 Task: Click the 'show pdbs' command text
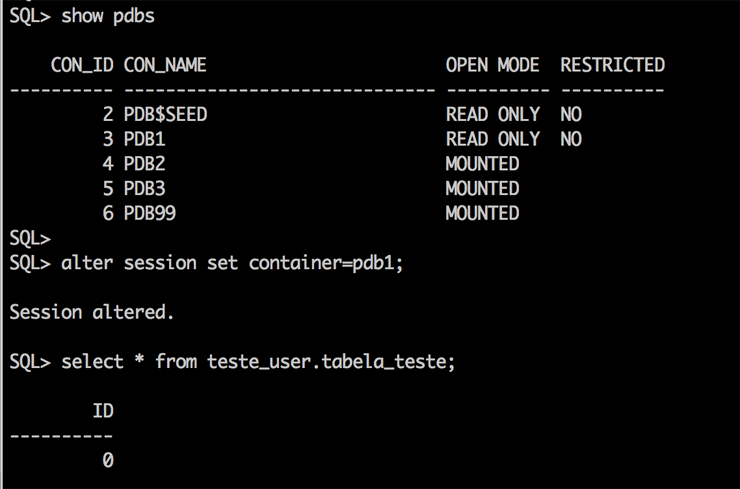[x=108, y=16]
